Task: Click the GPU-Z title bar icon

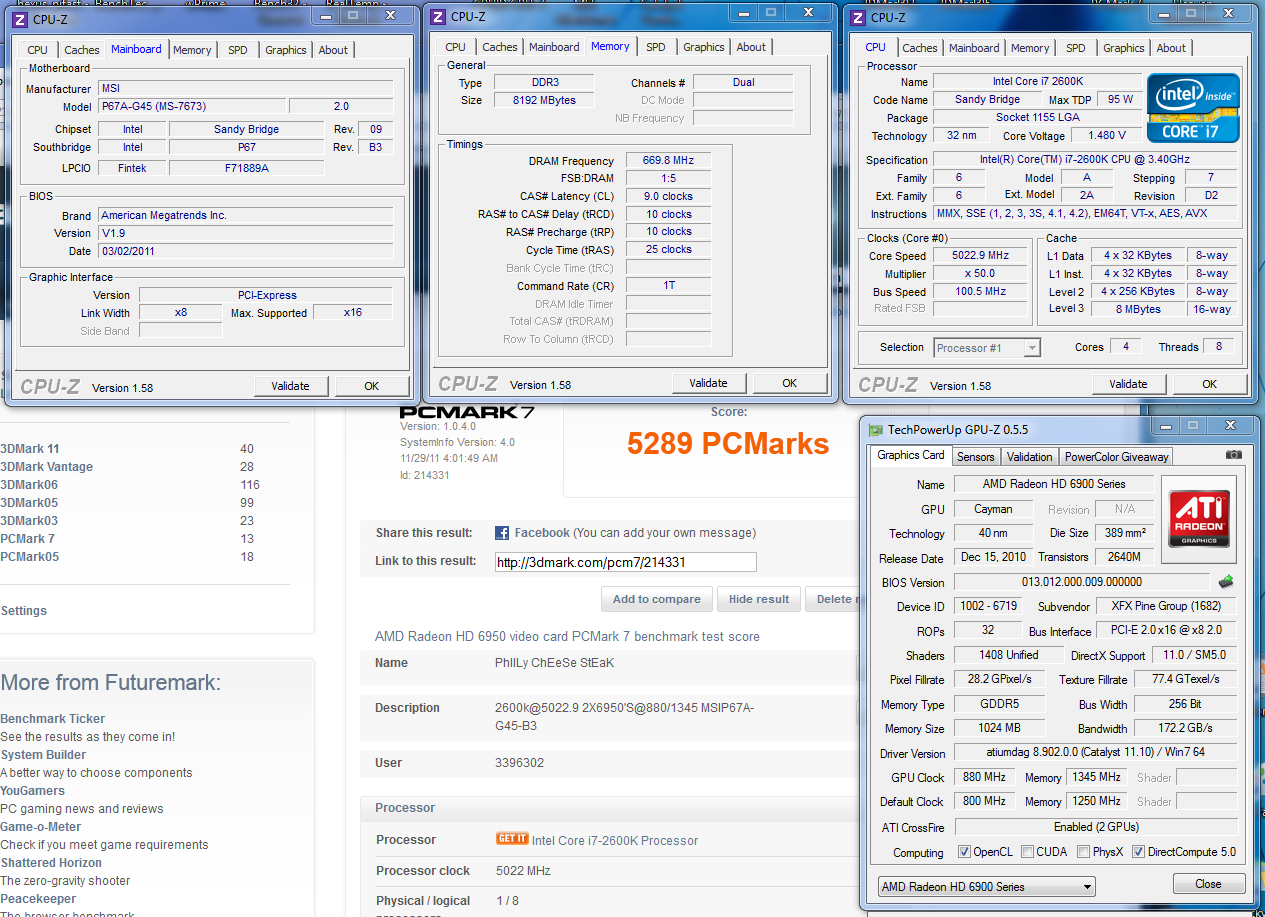Action: [x=876, y=430]
